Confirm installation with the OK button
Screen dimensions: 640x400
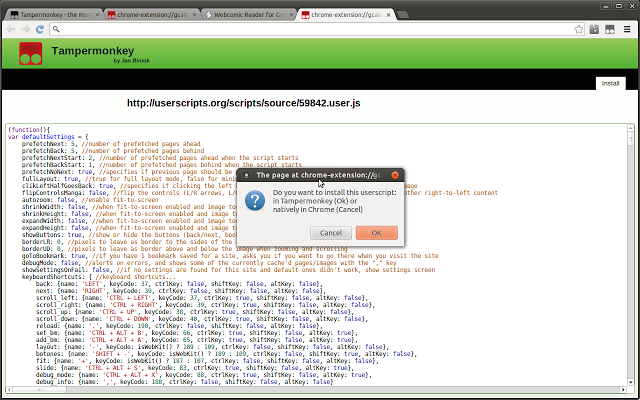(376, 233)
